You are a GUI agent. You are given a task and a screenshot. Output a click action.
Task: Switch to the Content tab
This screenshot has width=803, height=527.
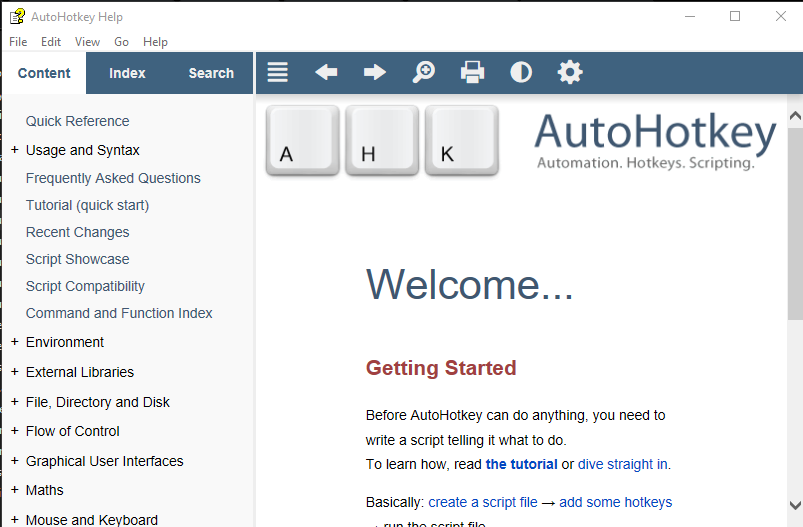coord(44,73)
